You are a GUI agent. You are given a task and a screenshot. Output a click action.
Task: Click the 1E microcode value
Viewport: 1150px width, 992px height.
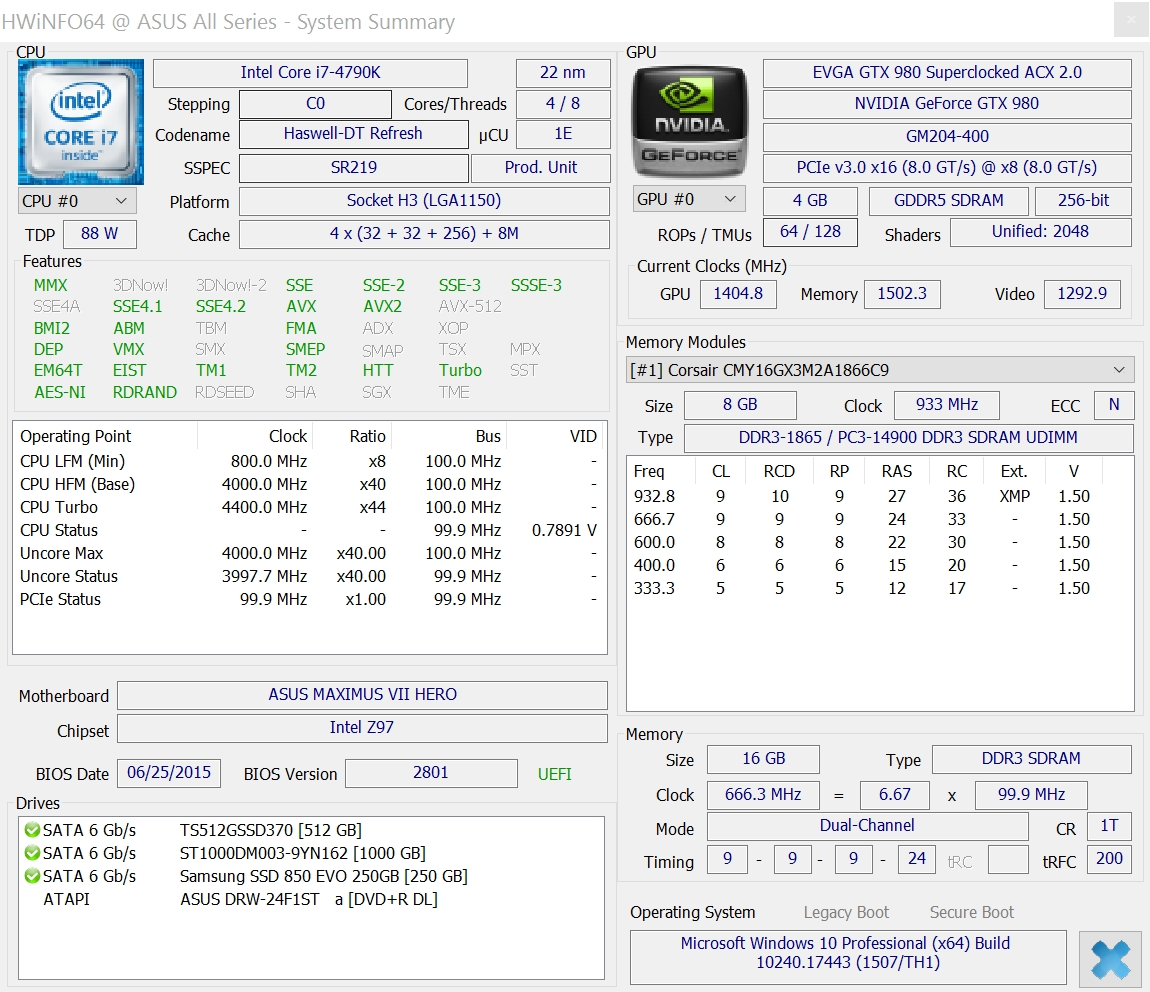tap(563, 133)
